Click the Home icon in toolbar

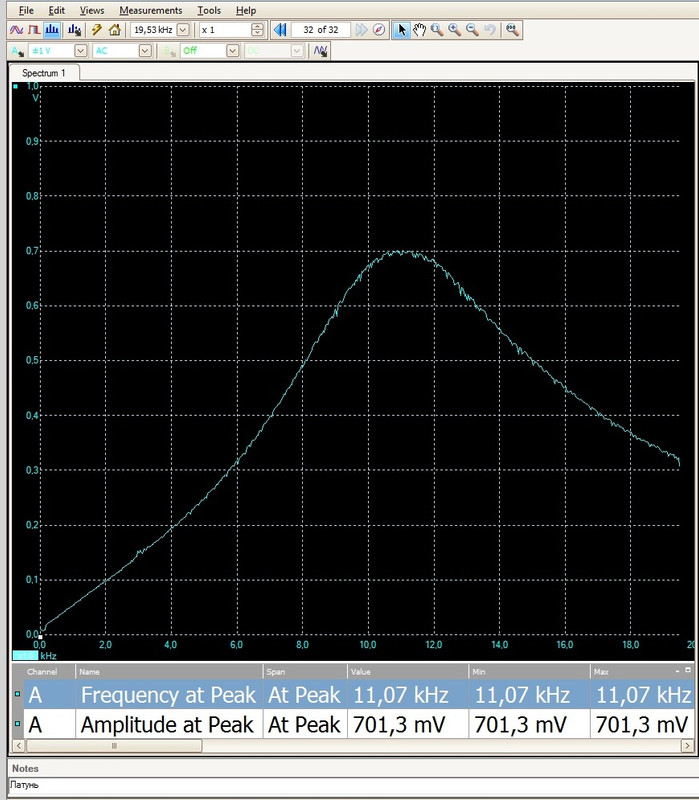114,30
